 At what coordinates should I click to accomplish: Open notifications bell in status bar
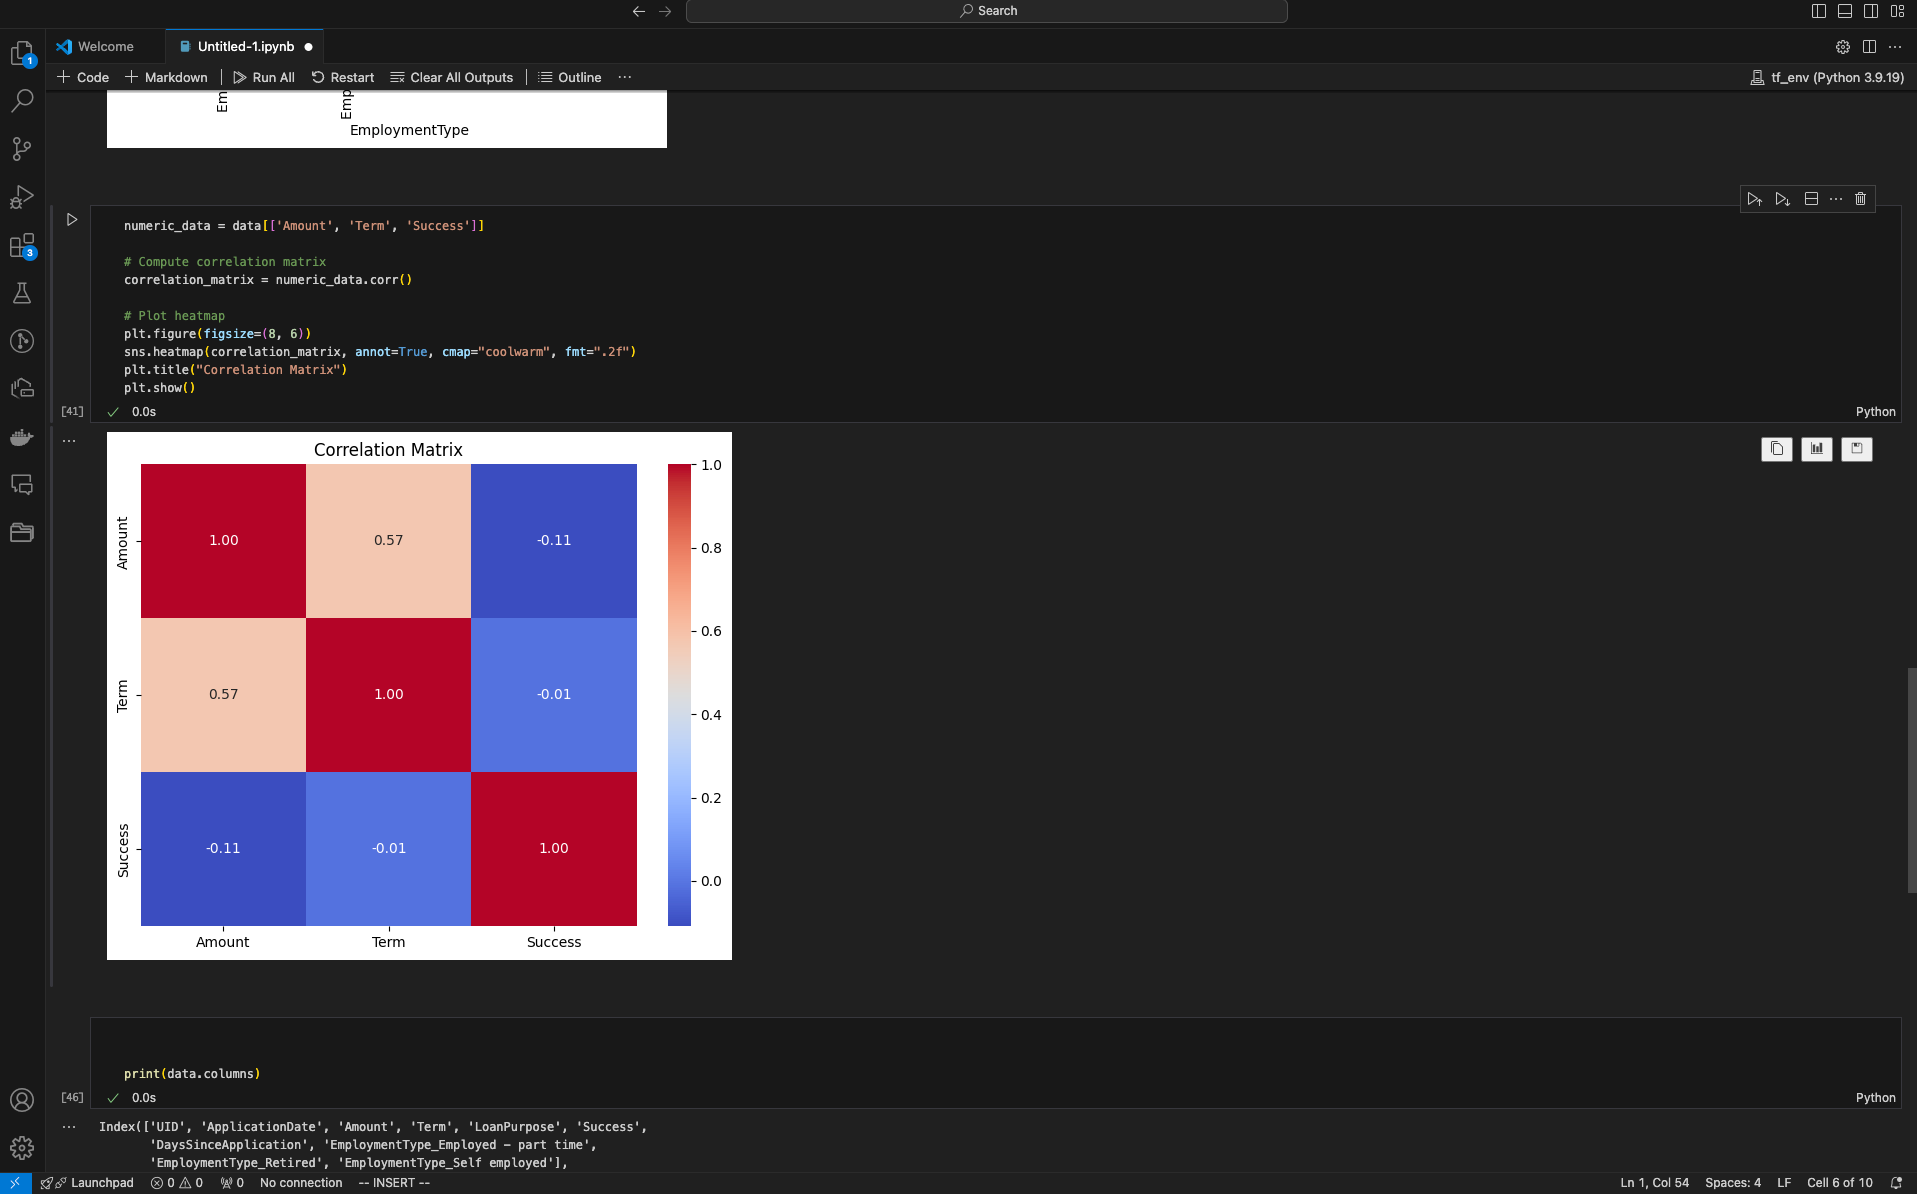pyautogui.click(x=1896, y=1183)
